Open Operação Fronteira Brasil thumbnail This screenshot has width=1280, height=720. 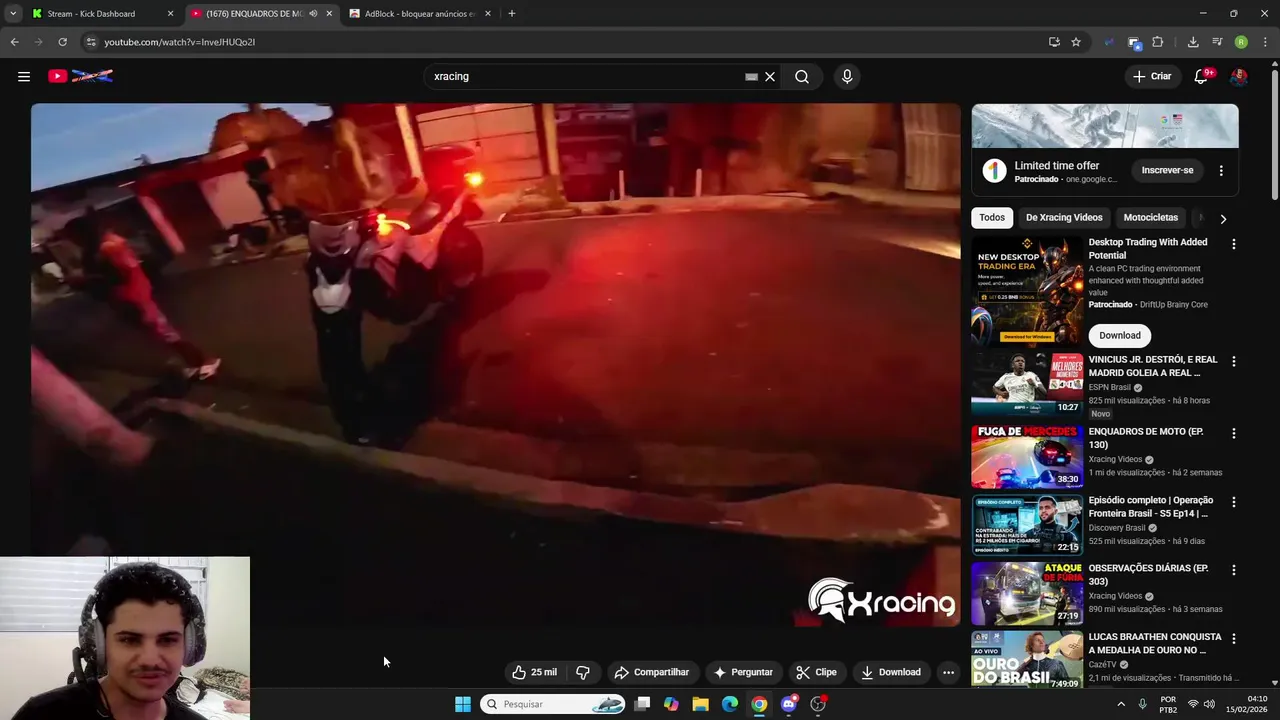point(1027,524)
